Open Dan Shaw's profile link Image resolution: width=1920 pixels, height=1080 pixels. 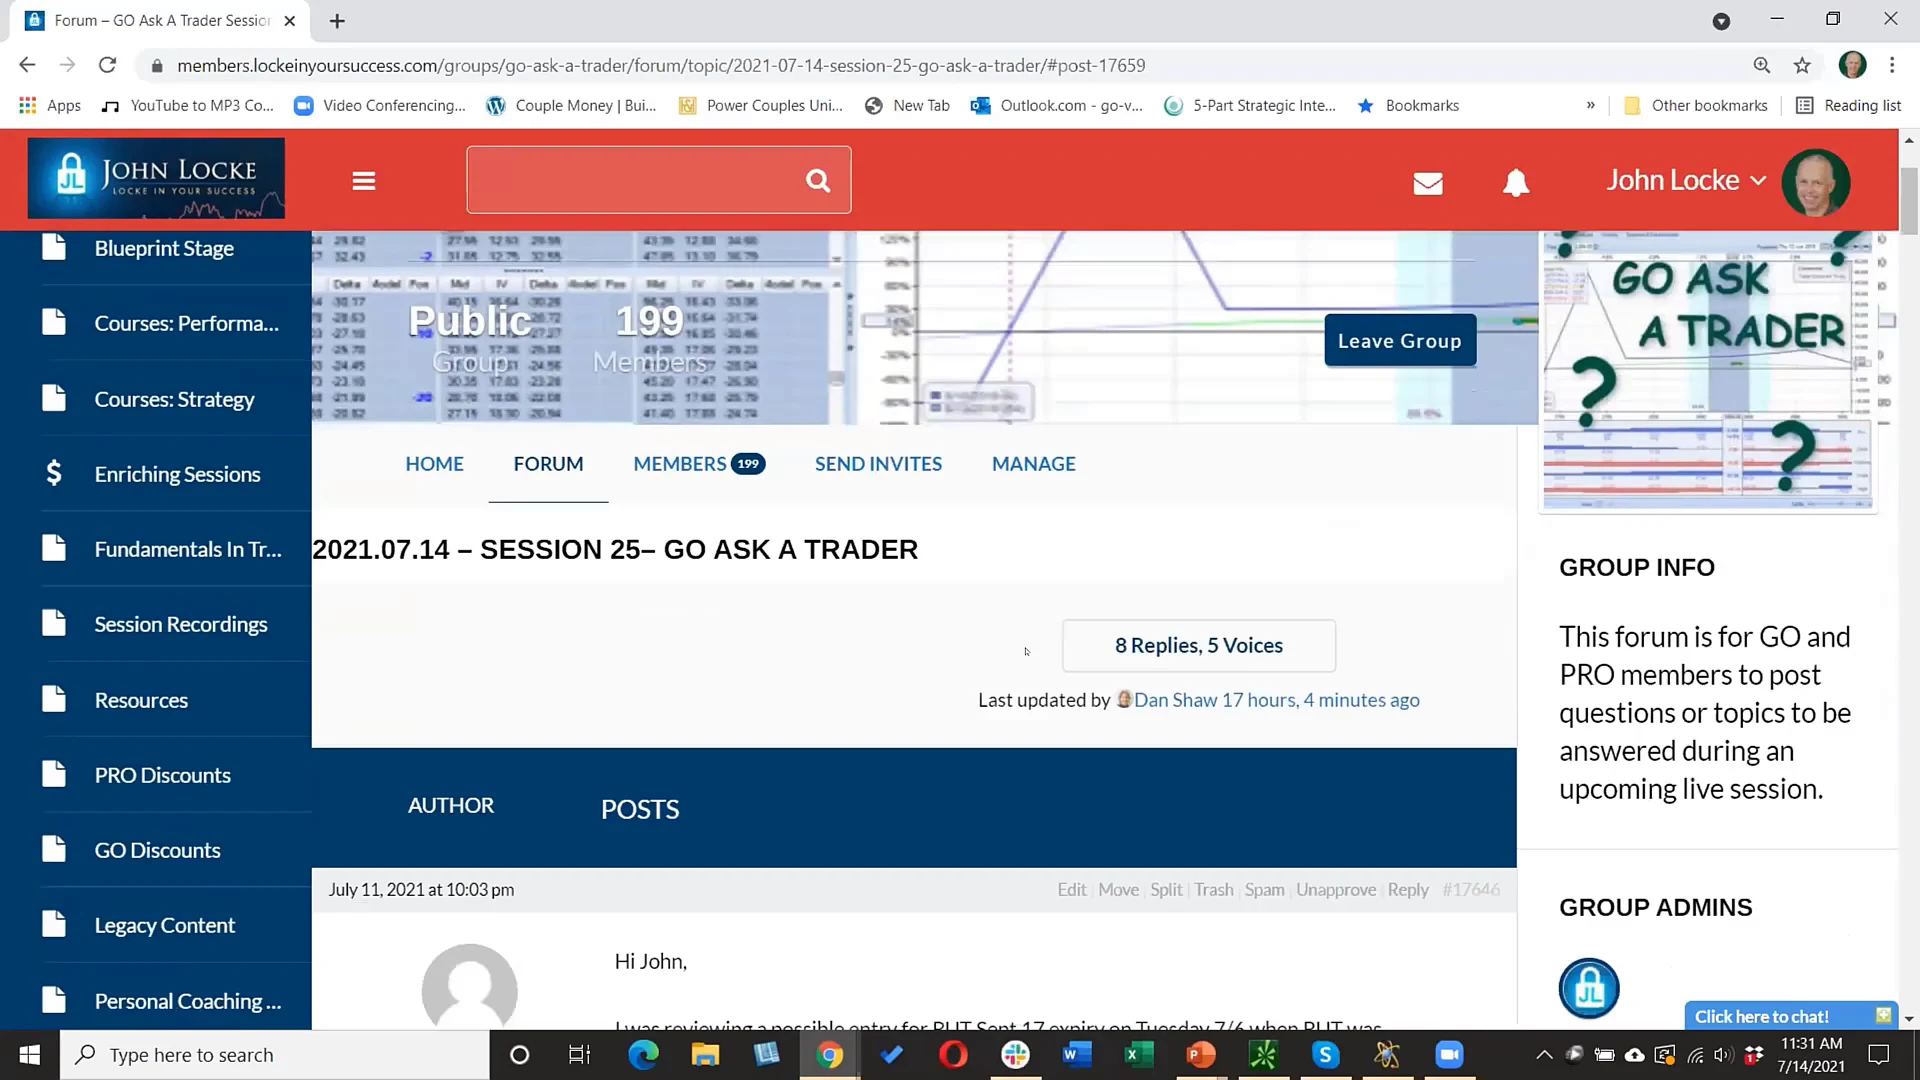point(1175,700)
